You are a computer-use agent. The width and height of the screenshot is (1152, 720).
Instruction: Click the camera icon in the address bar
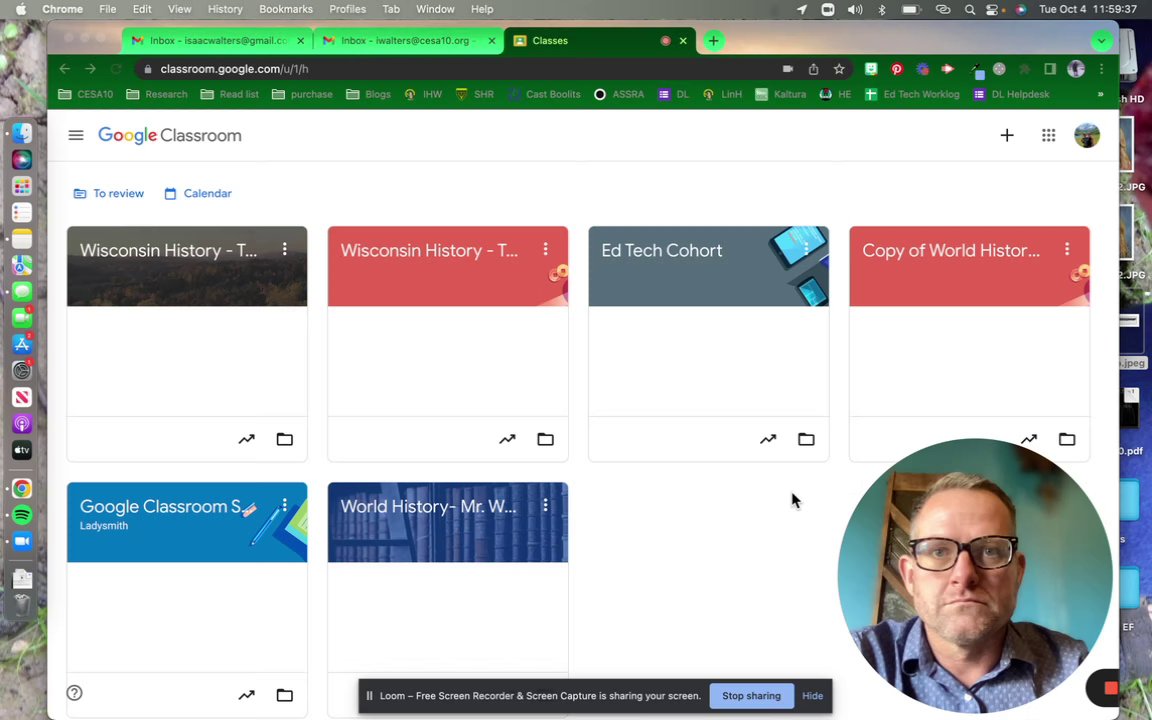(x=788, y=69)
